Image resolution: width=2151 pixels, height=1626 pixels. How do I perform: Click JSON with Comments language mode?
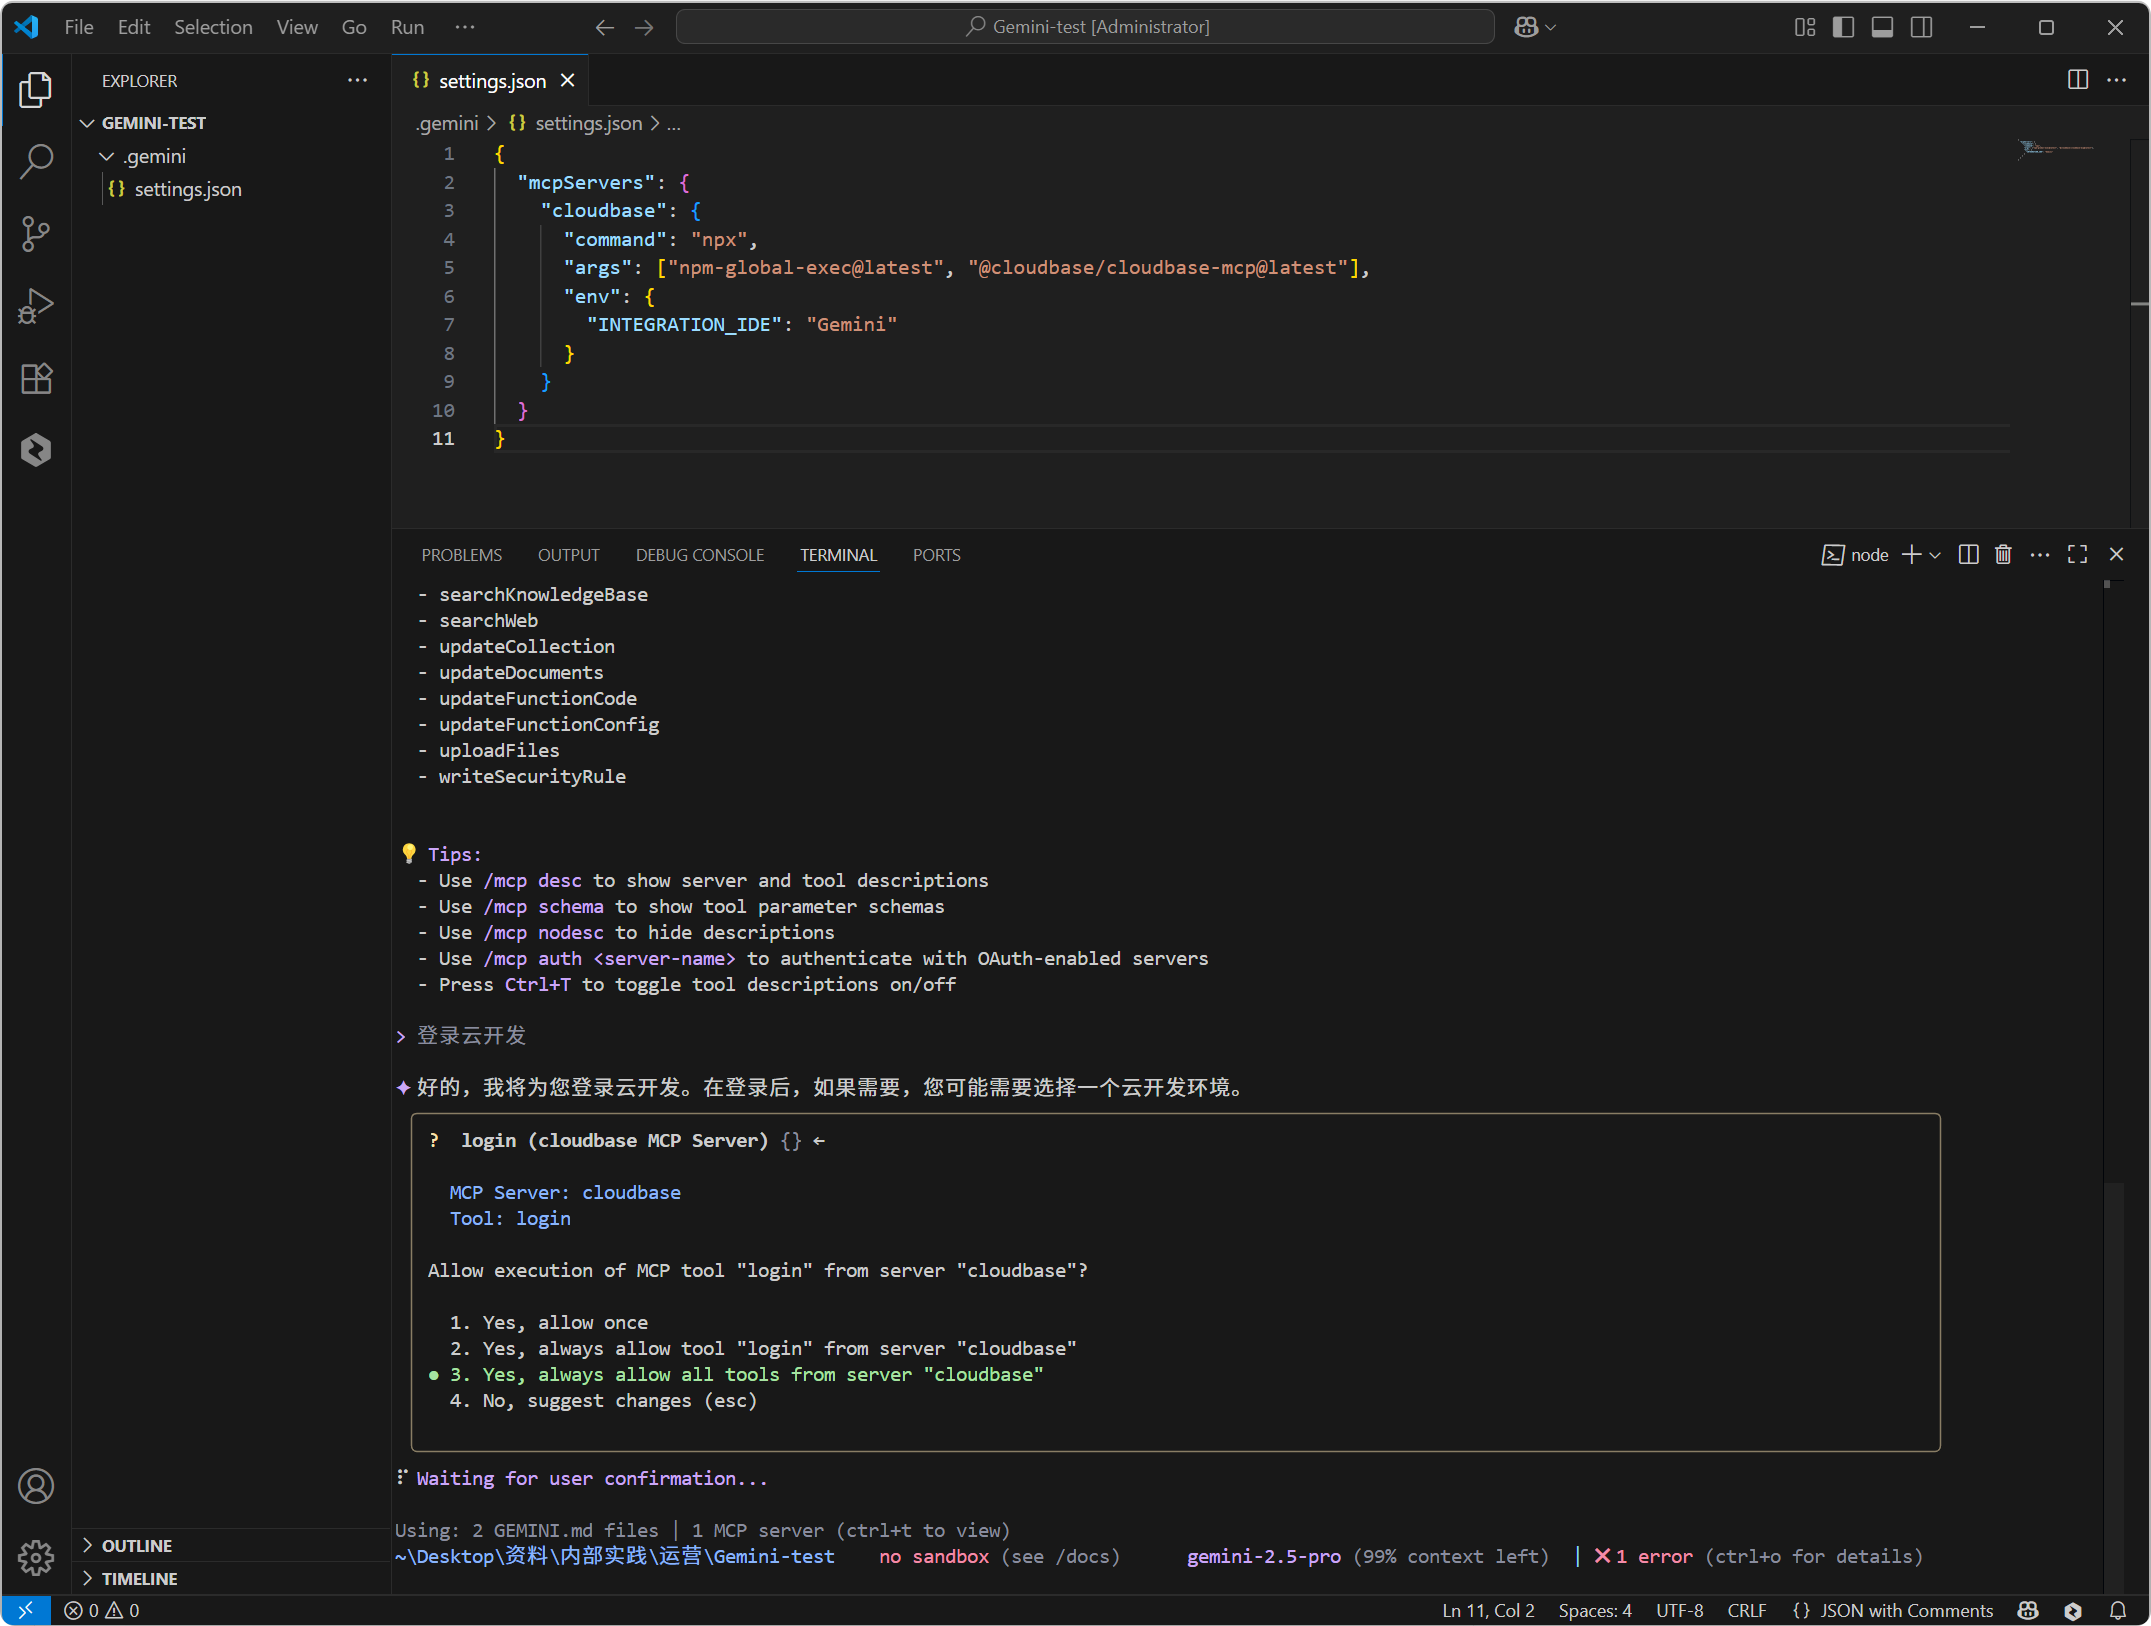tap(1905, 1610)
